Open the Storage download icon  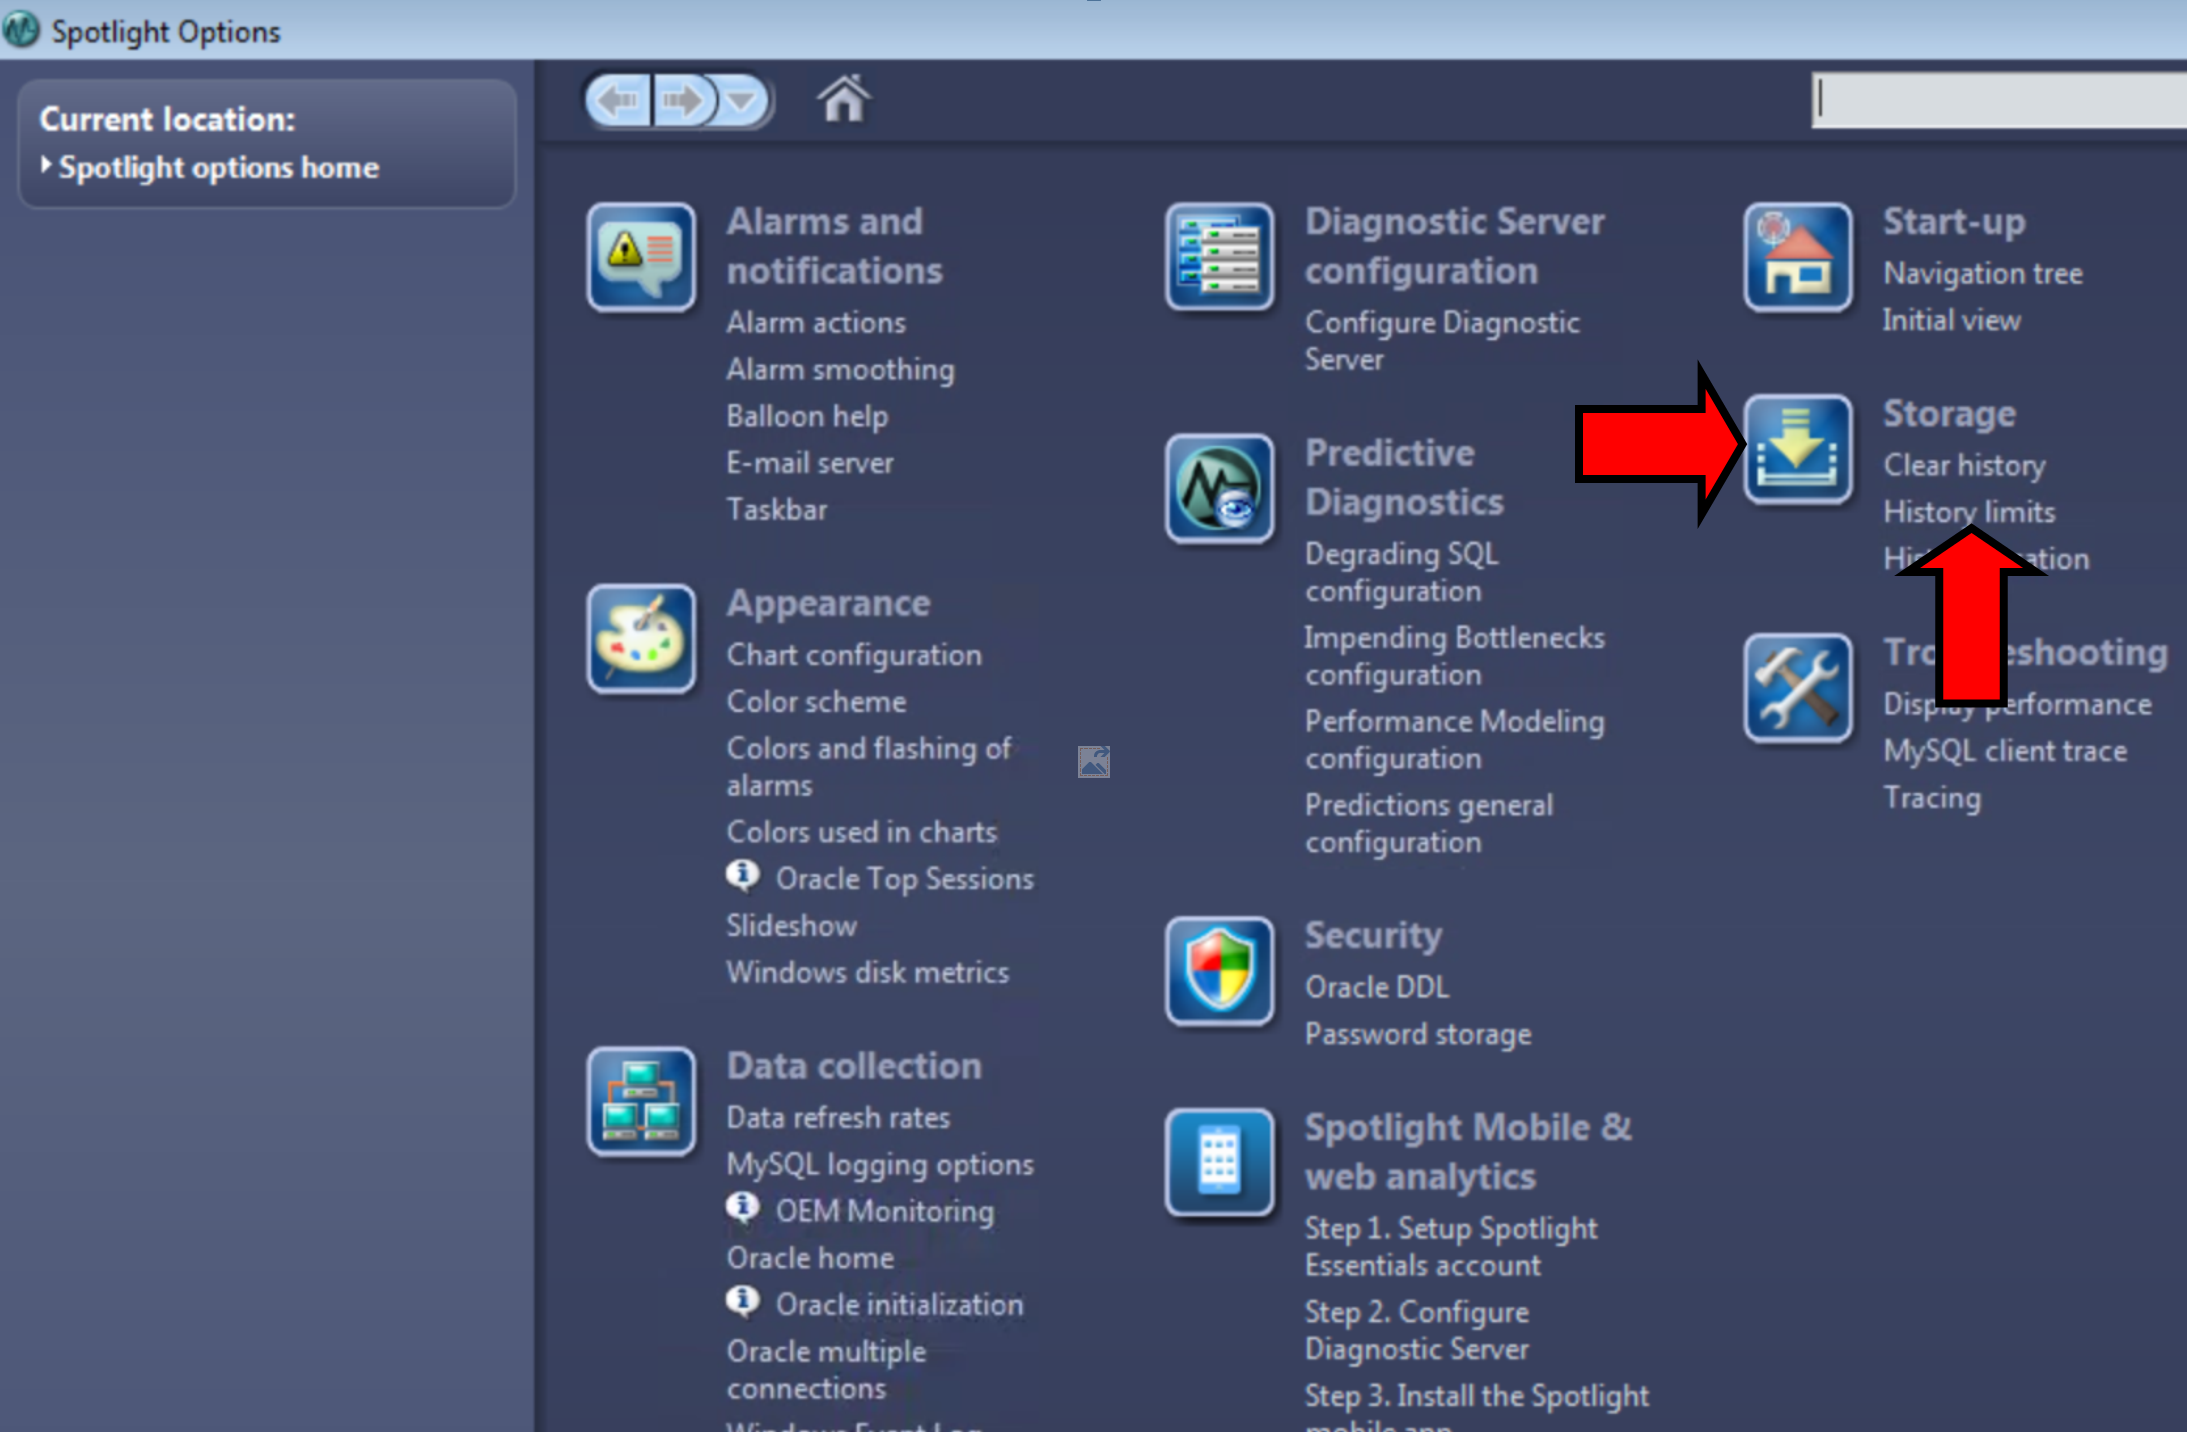click(1798, 449)
